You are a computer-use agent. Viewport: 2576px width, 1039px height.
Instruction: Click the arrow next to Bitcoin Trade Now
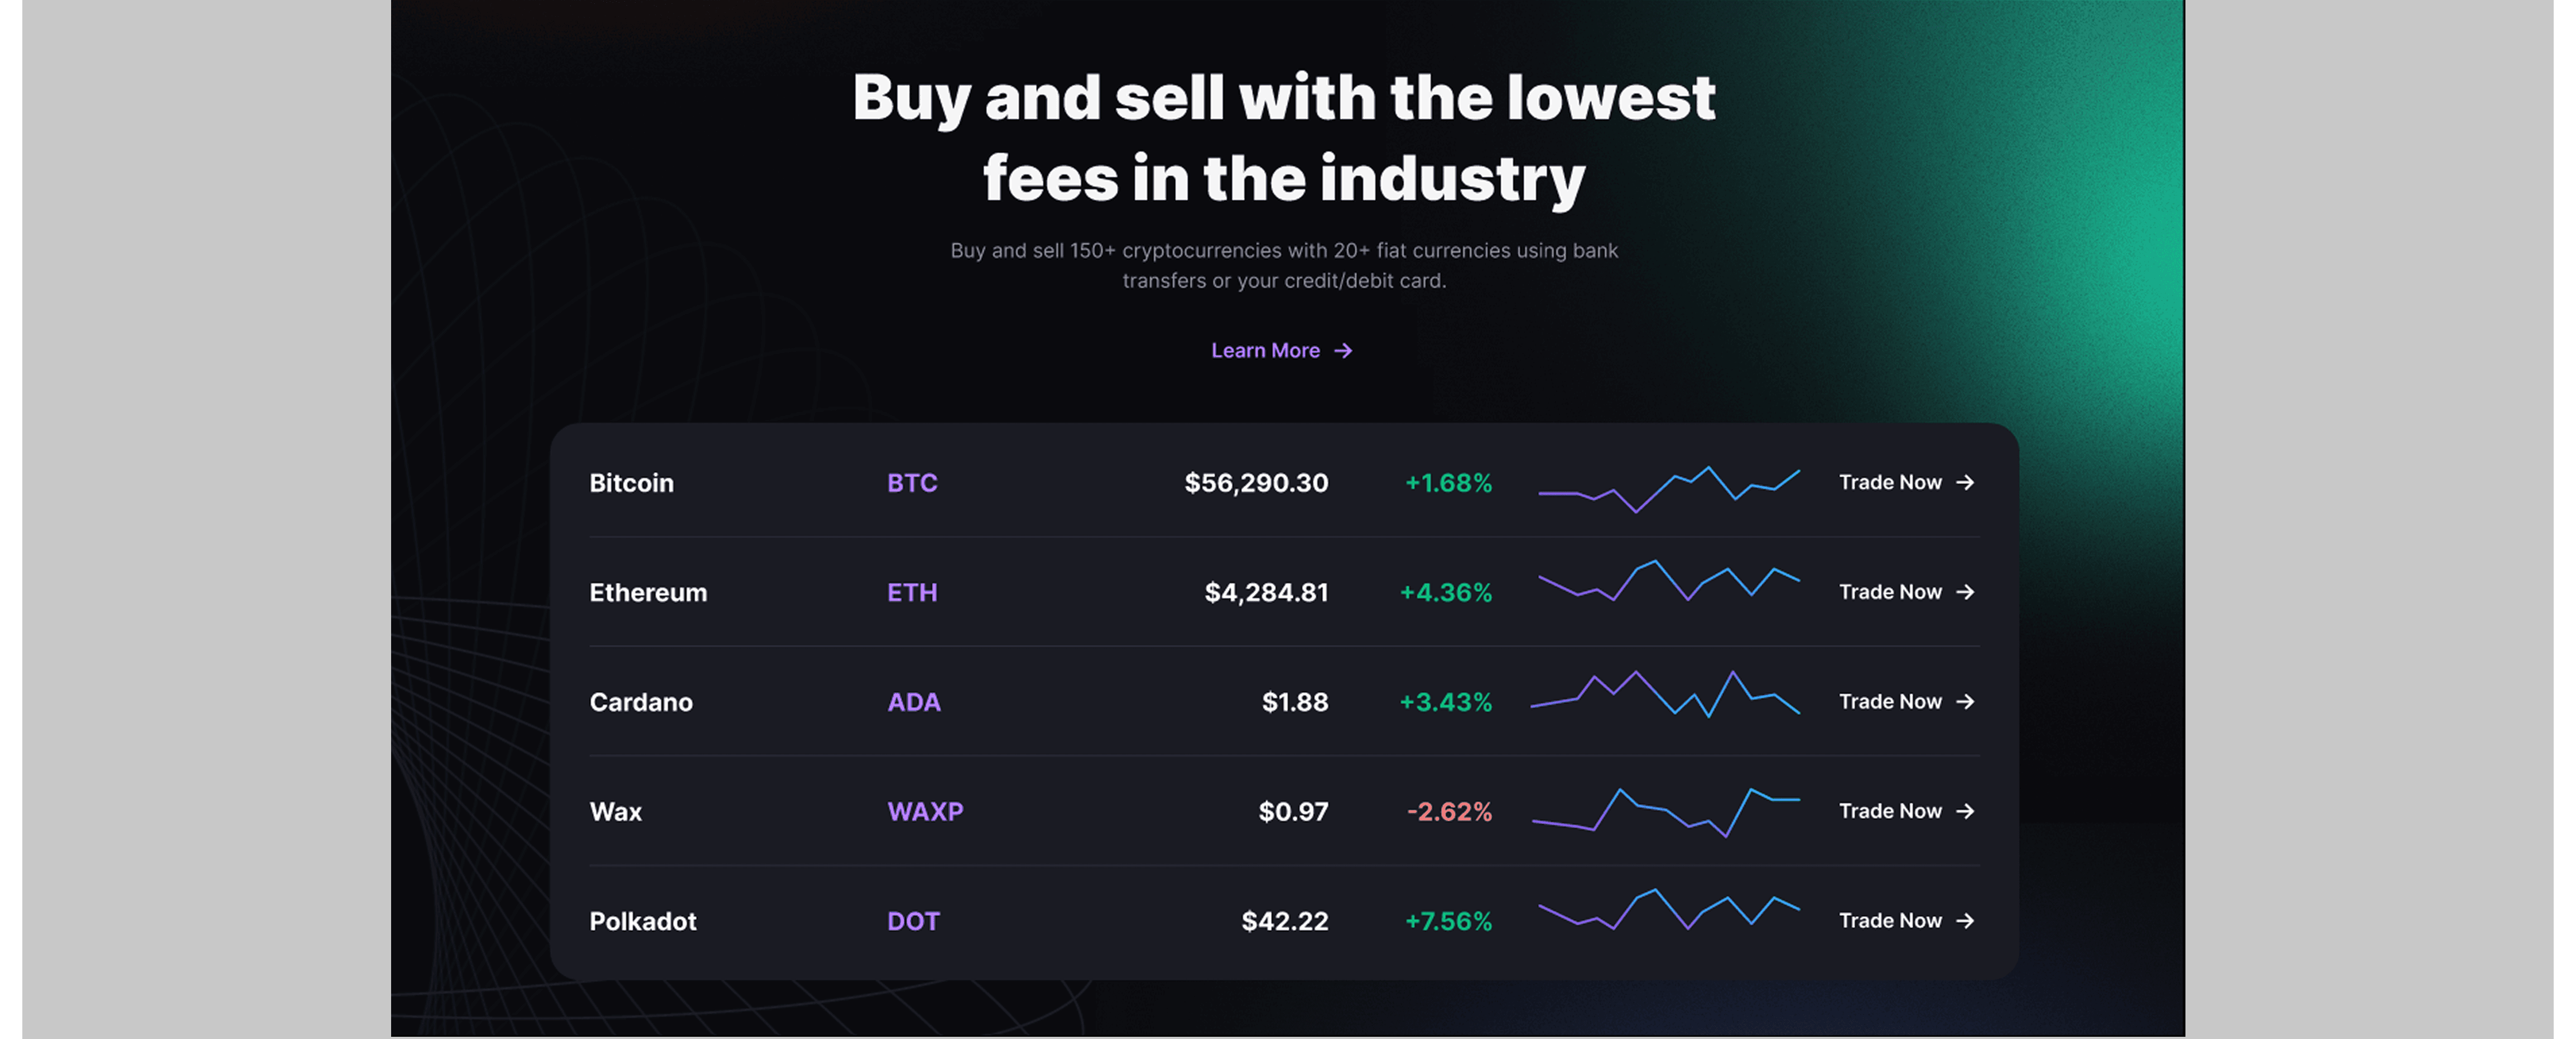[1965, 483]
